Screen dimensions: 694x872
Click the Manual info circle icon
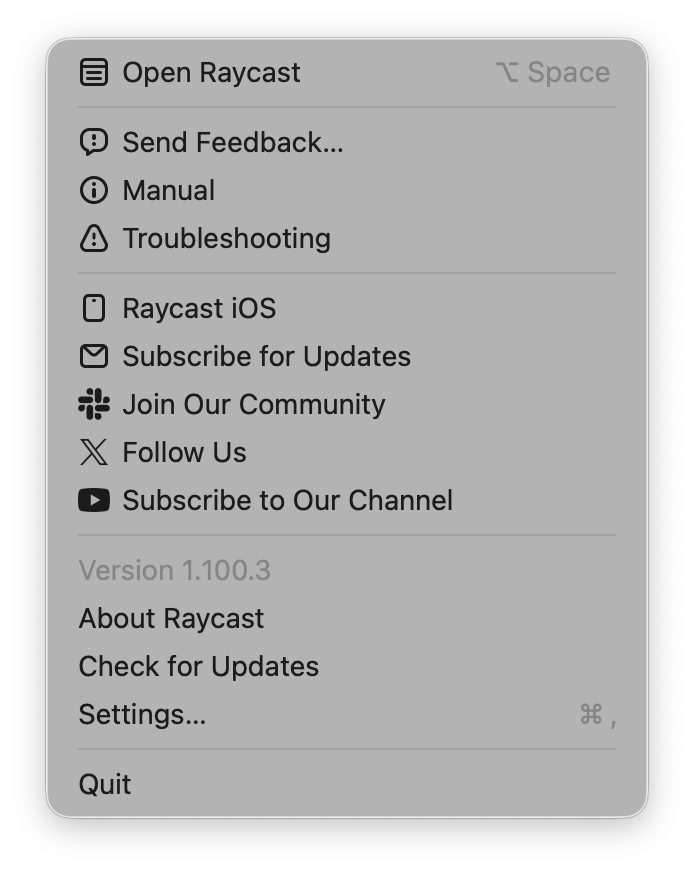pos(94,190)
